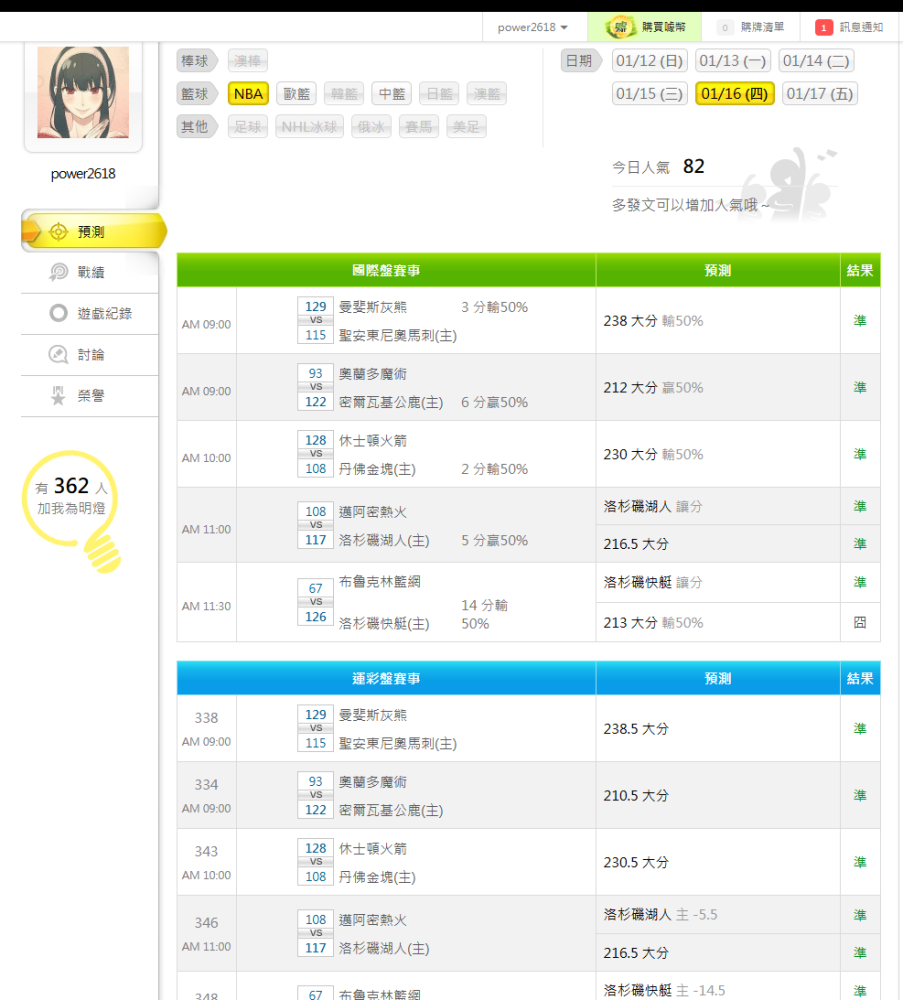Select the 歐籃 league filter

point(297,94)
